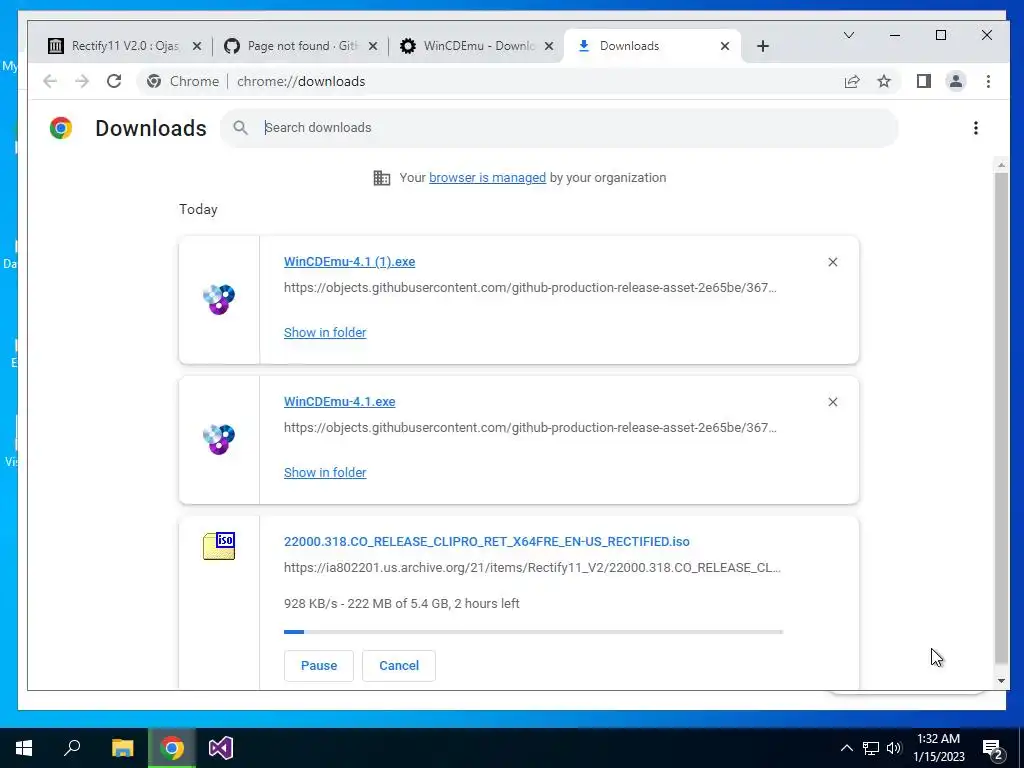1024x768 pixels.
Task: Click the Chrome site info icon in address bar
Action: click(x=154, y=81)
